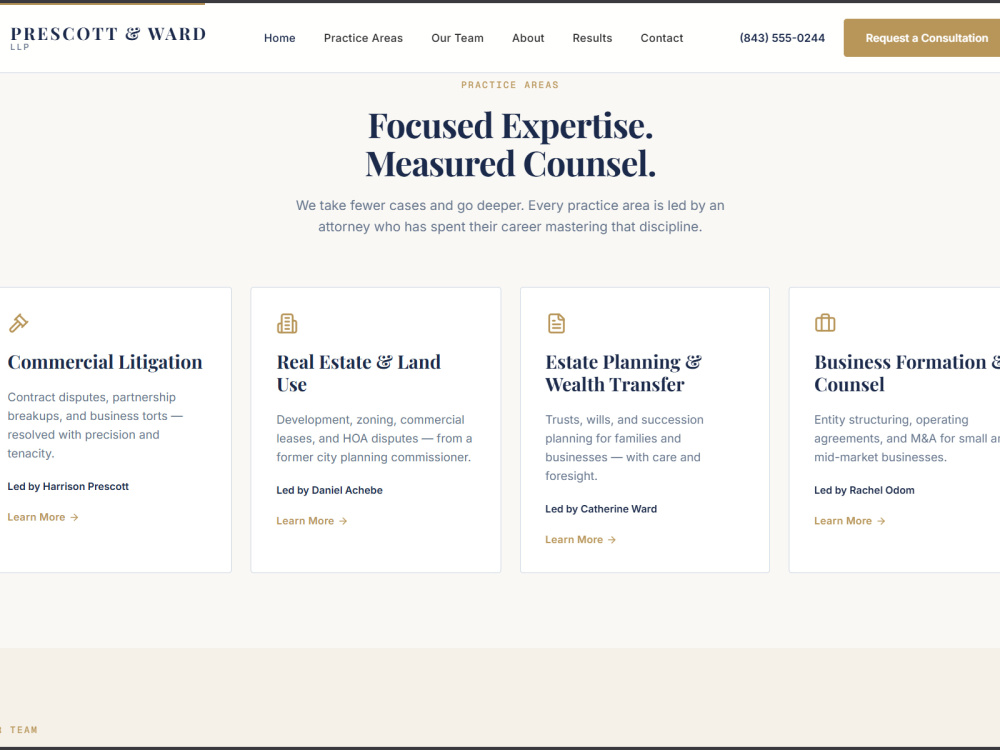The width and height of the screenshot is (1000, 750).
Task: Open the Results nav item
Action: [592, 38]
